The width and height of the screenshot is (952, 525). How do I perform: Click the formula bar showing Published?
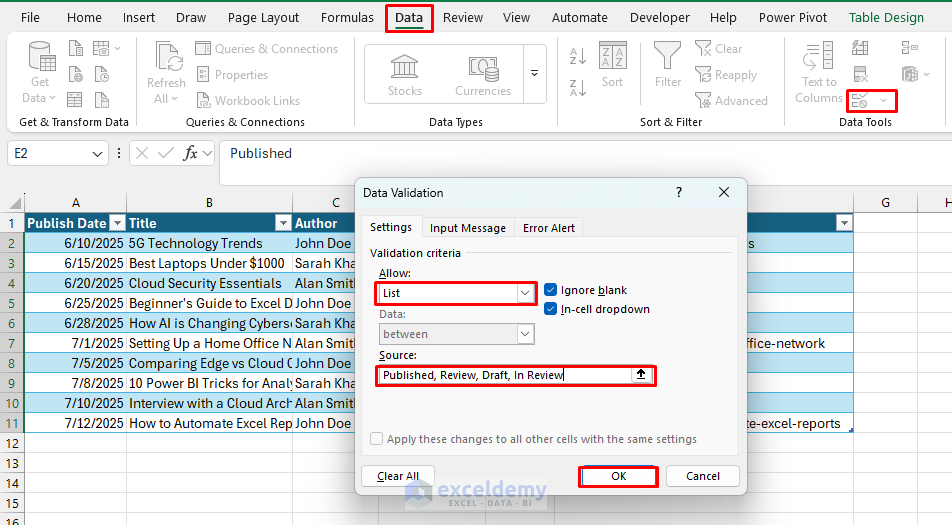[584, 161]
